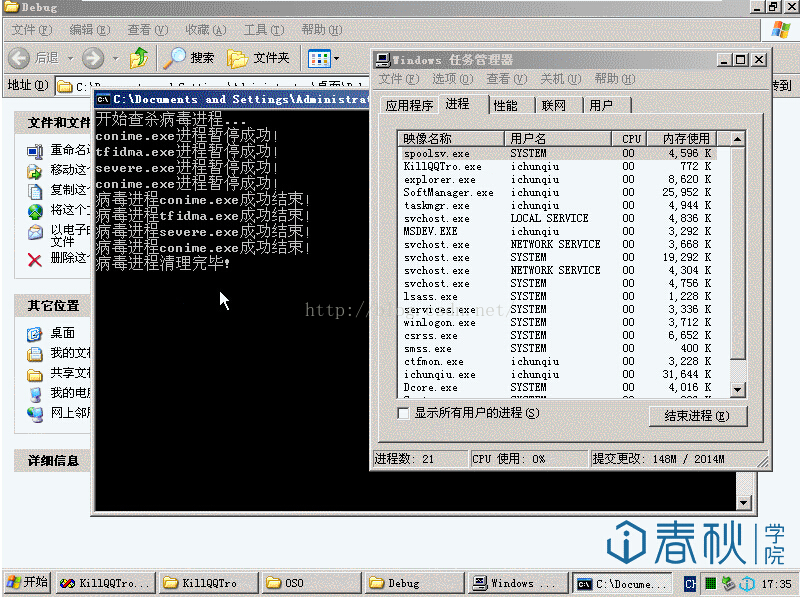Toggle the 文件夹 folders pane button
Viewport: 800px width, 598px height.
pyautogui.click(x=259, y=58)
